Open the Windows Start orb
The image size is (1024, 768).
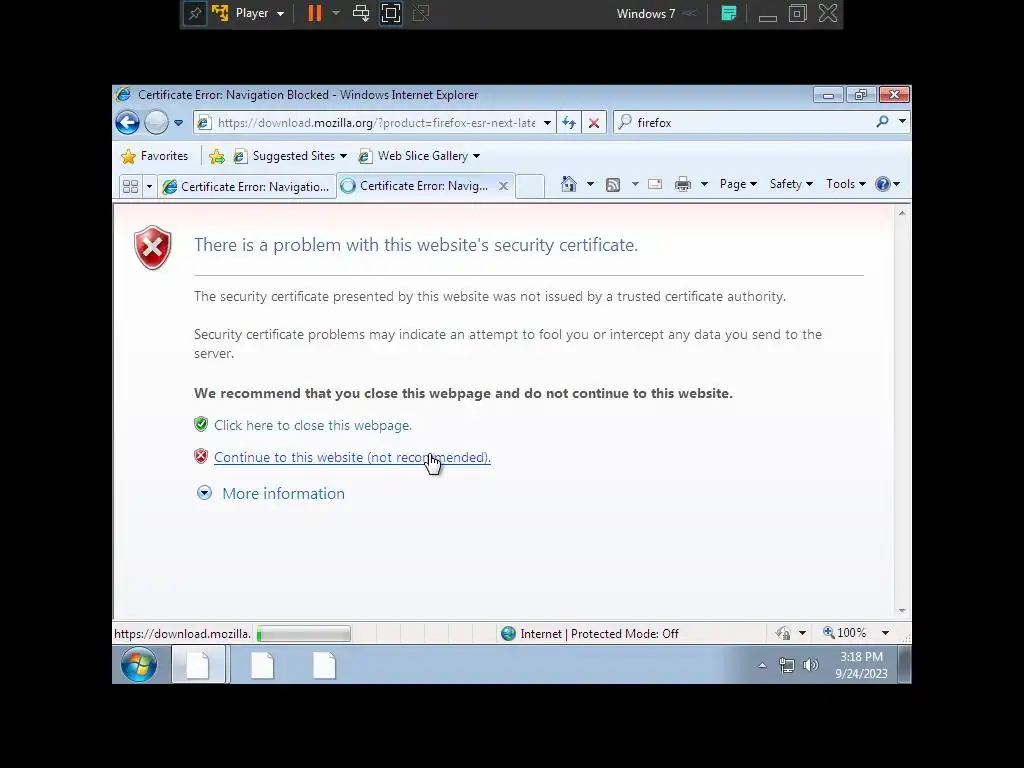click(x=138, y=665)
